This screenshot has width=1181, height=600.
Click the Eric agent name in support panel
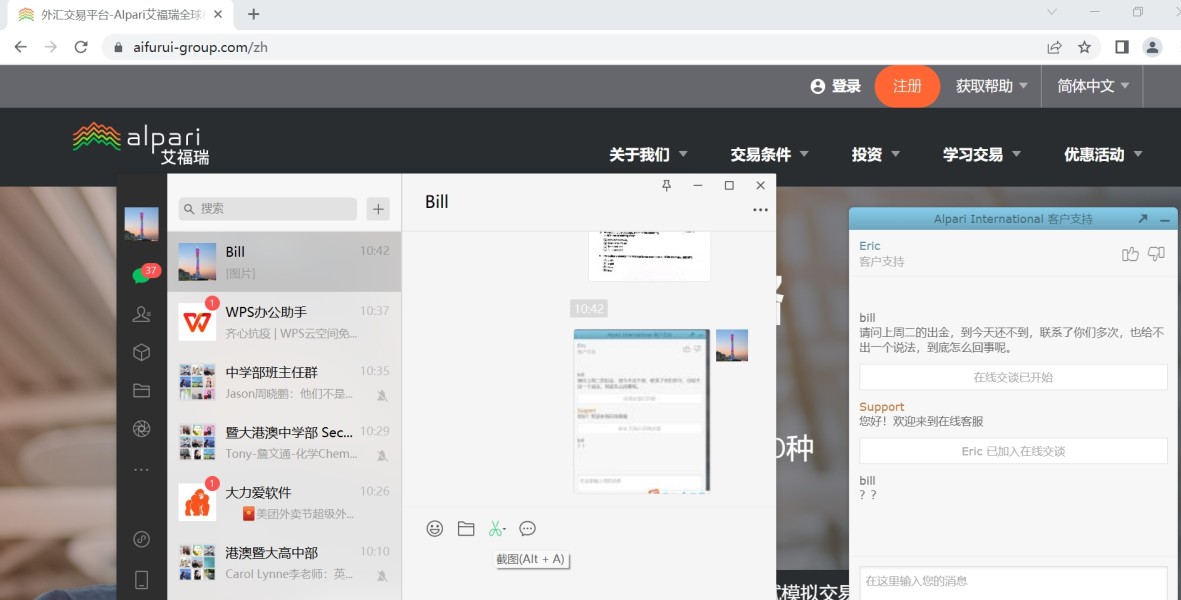[x=869, y=245]
